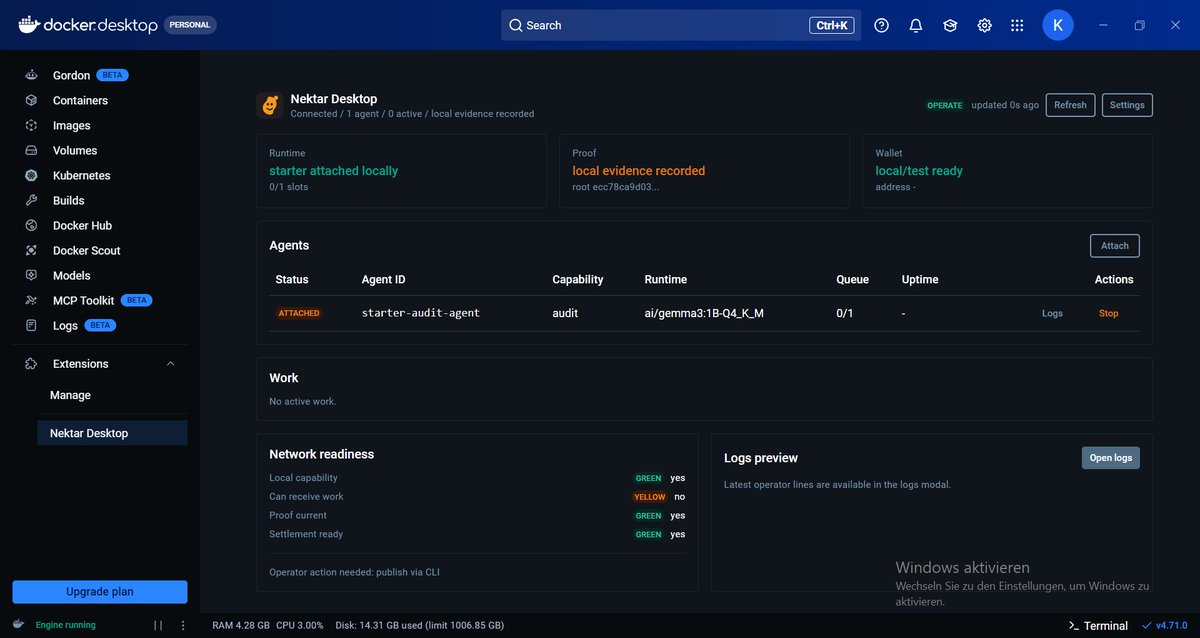Open the Volumes menu label

pos(75,150)
